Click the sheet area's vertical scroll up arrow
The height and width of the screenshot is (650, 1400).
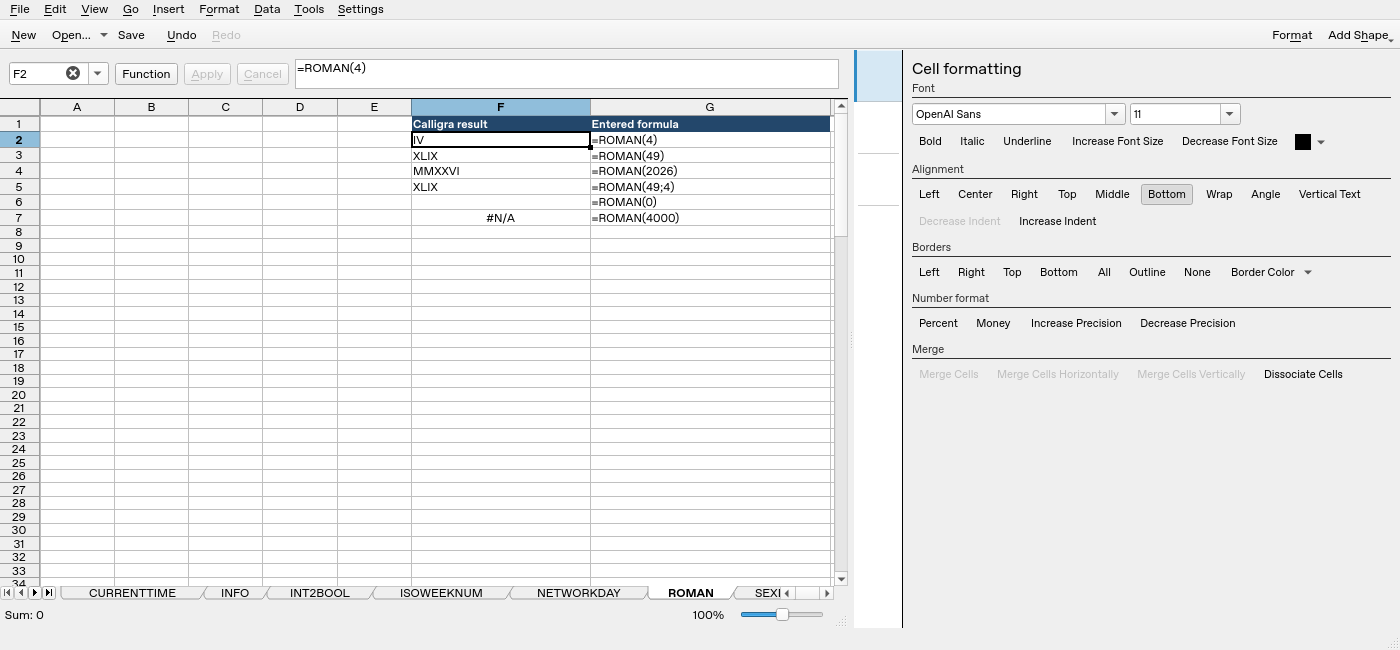[841, 106]
